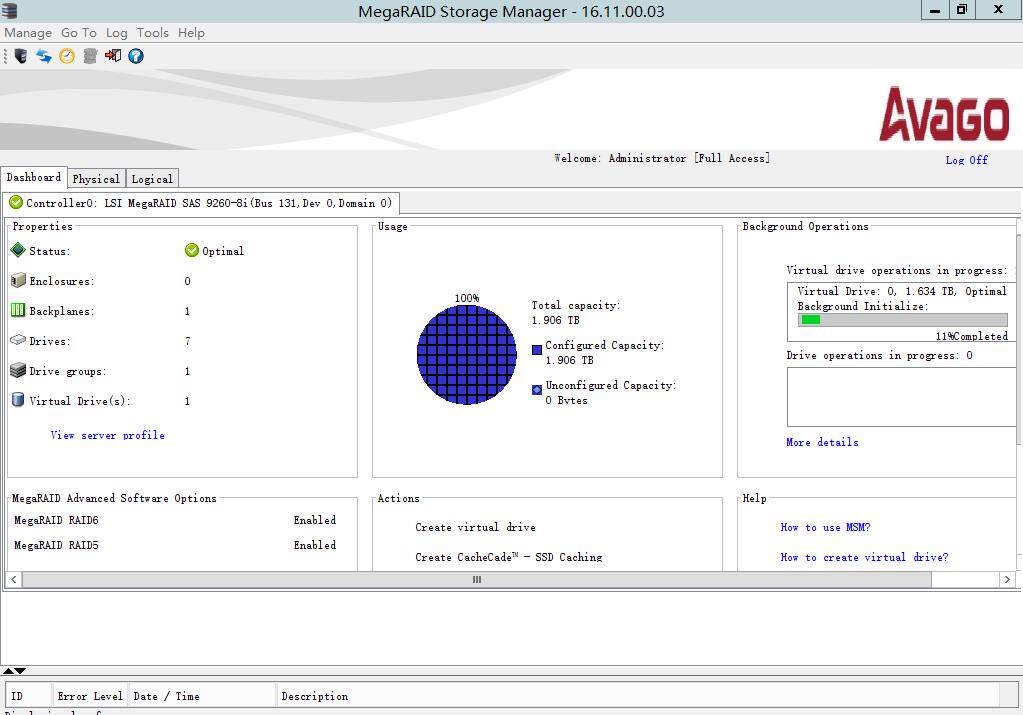
Task: Click the log pane collapse up arrow
Action: (x=8, y=671)
